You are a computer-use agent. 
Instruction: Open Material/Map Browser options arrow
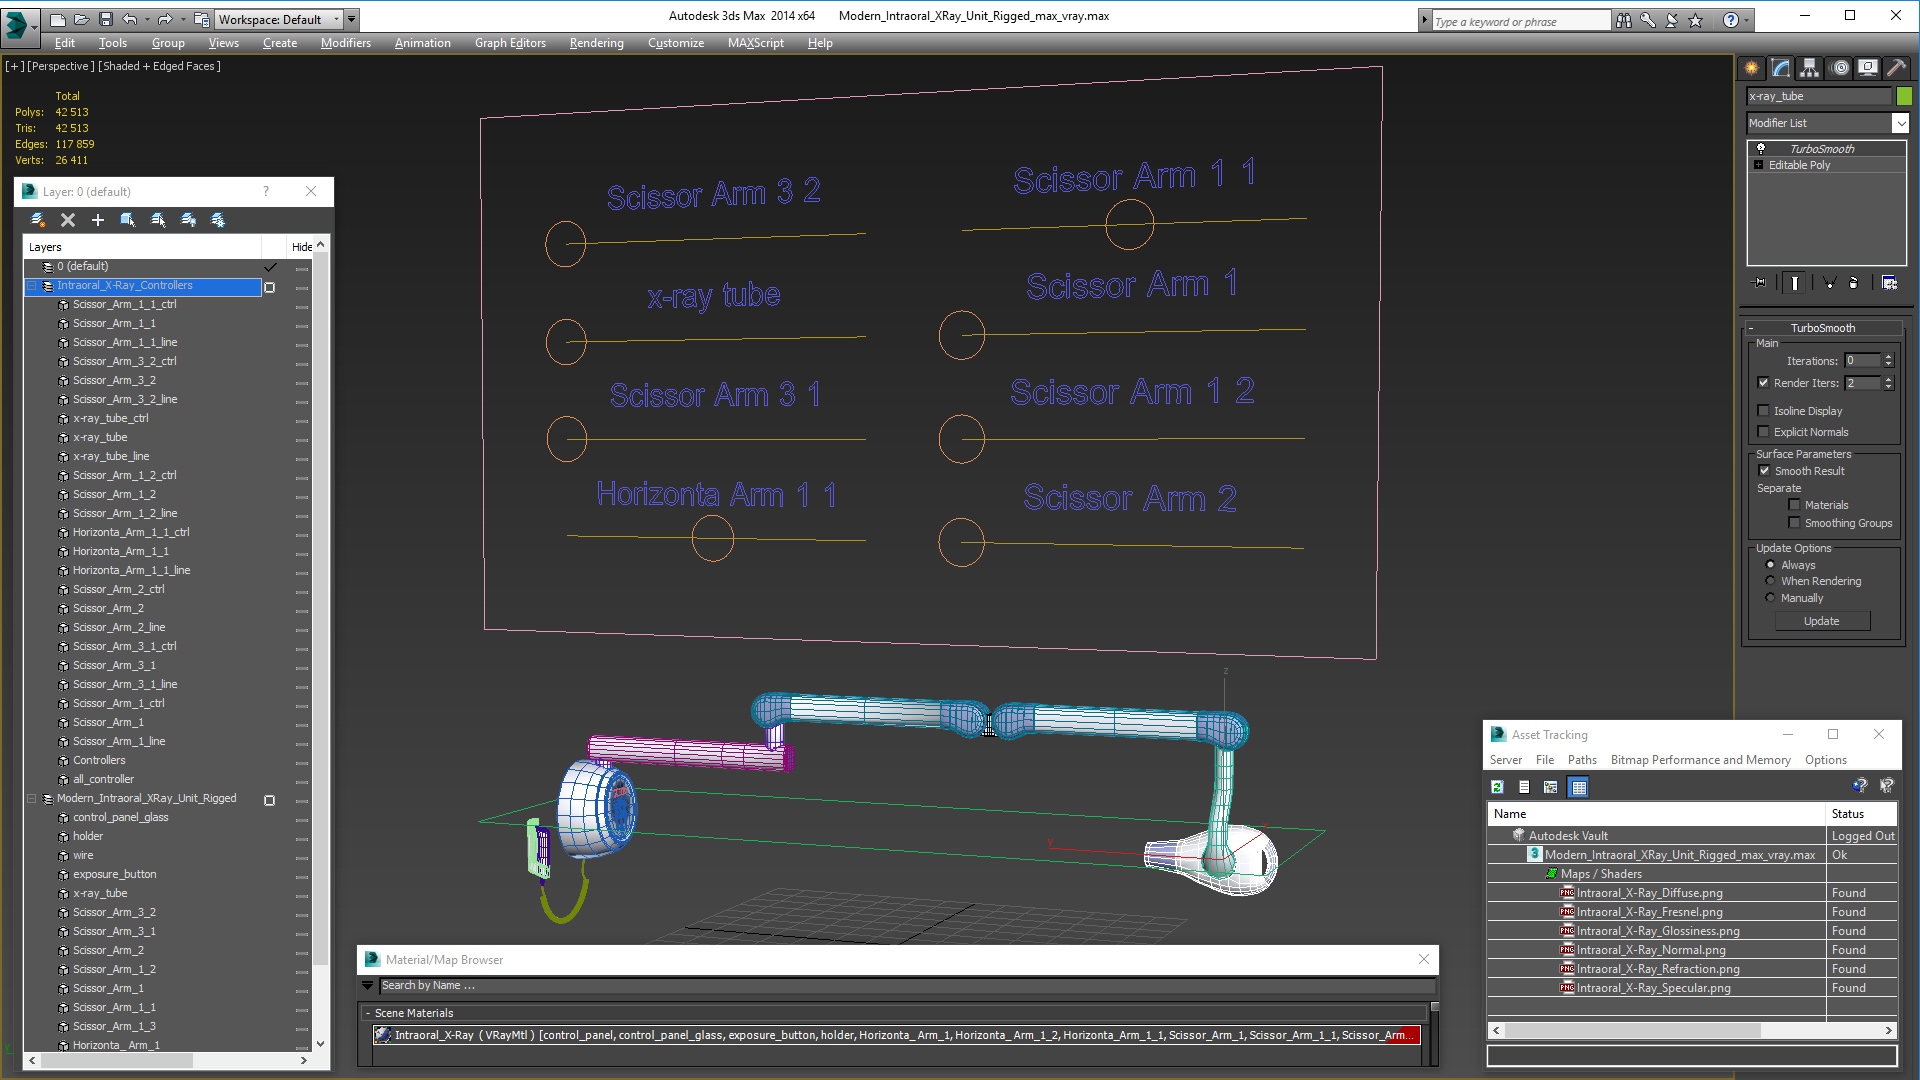coord(367,986)
